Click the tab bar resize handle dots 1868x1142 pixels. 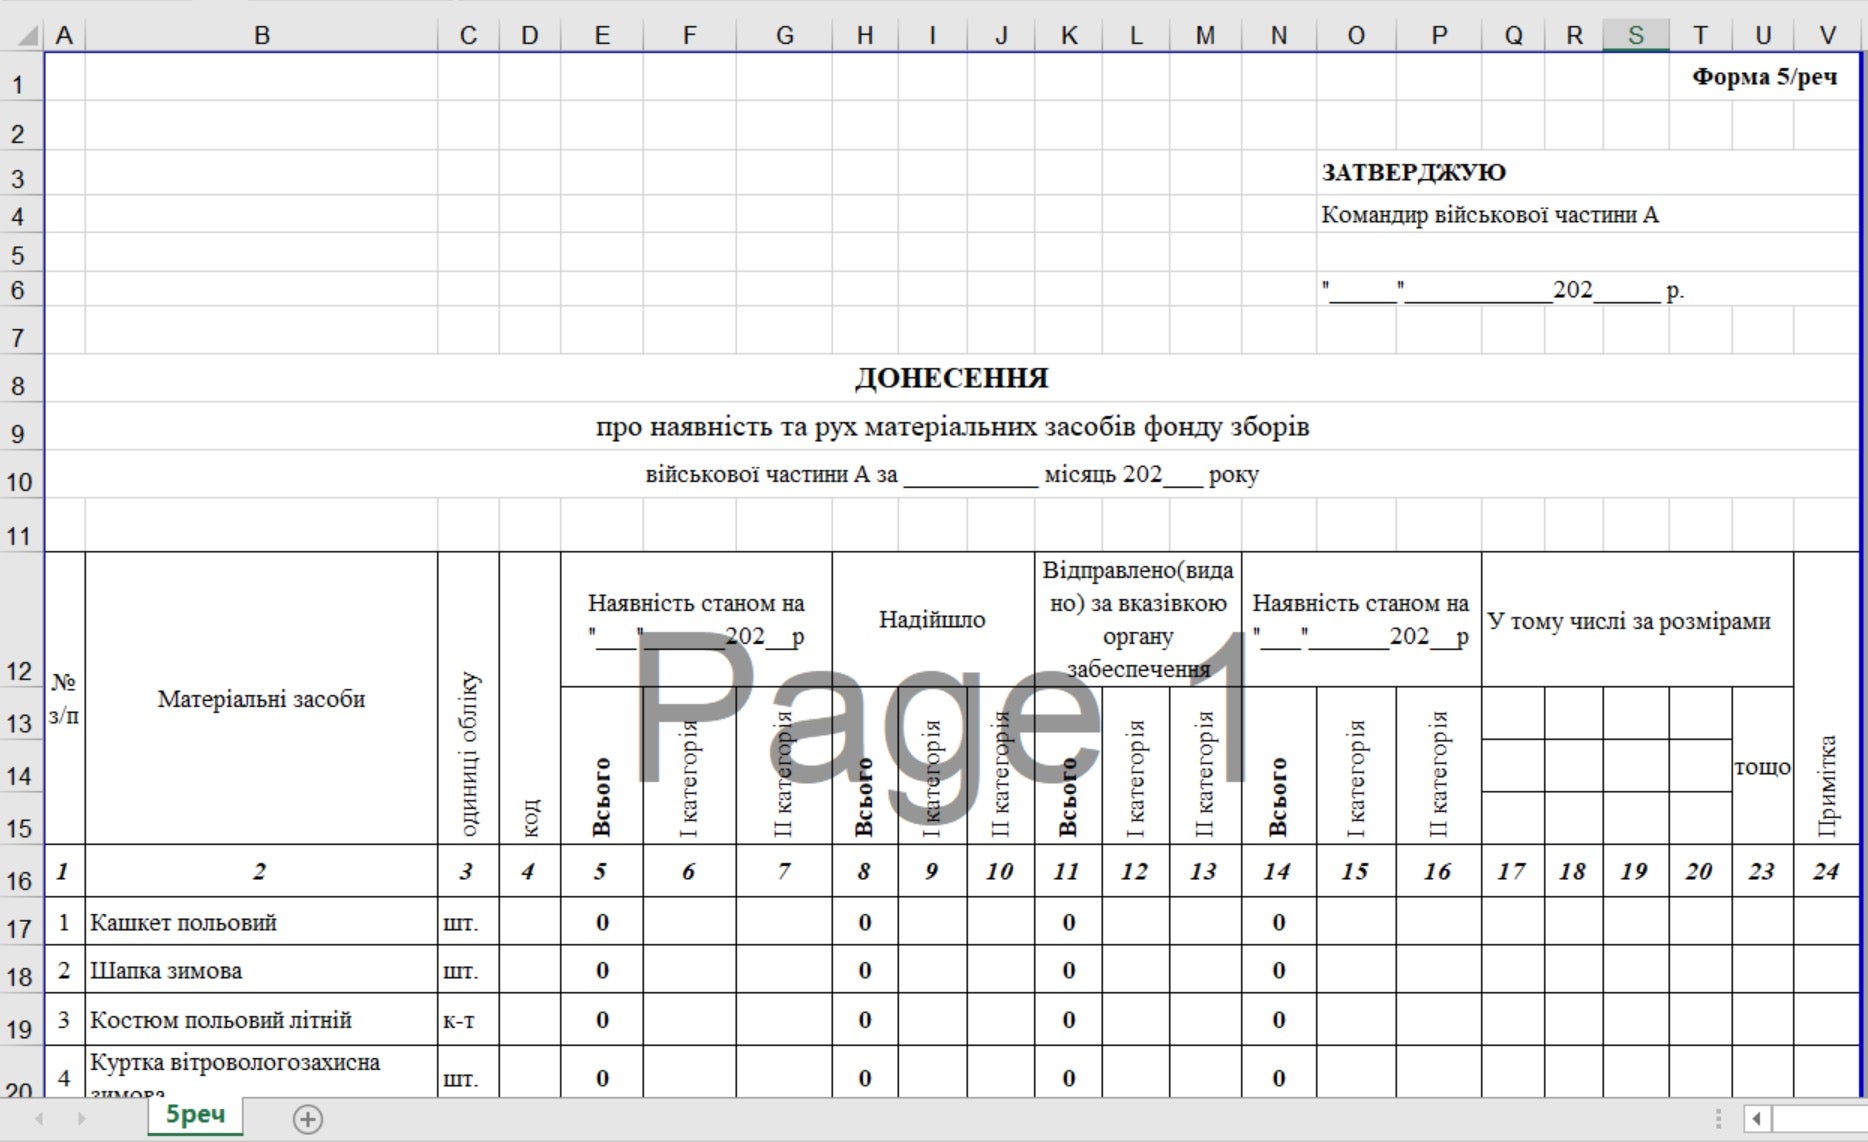click(x=1718, y=1118)
